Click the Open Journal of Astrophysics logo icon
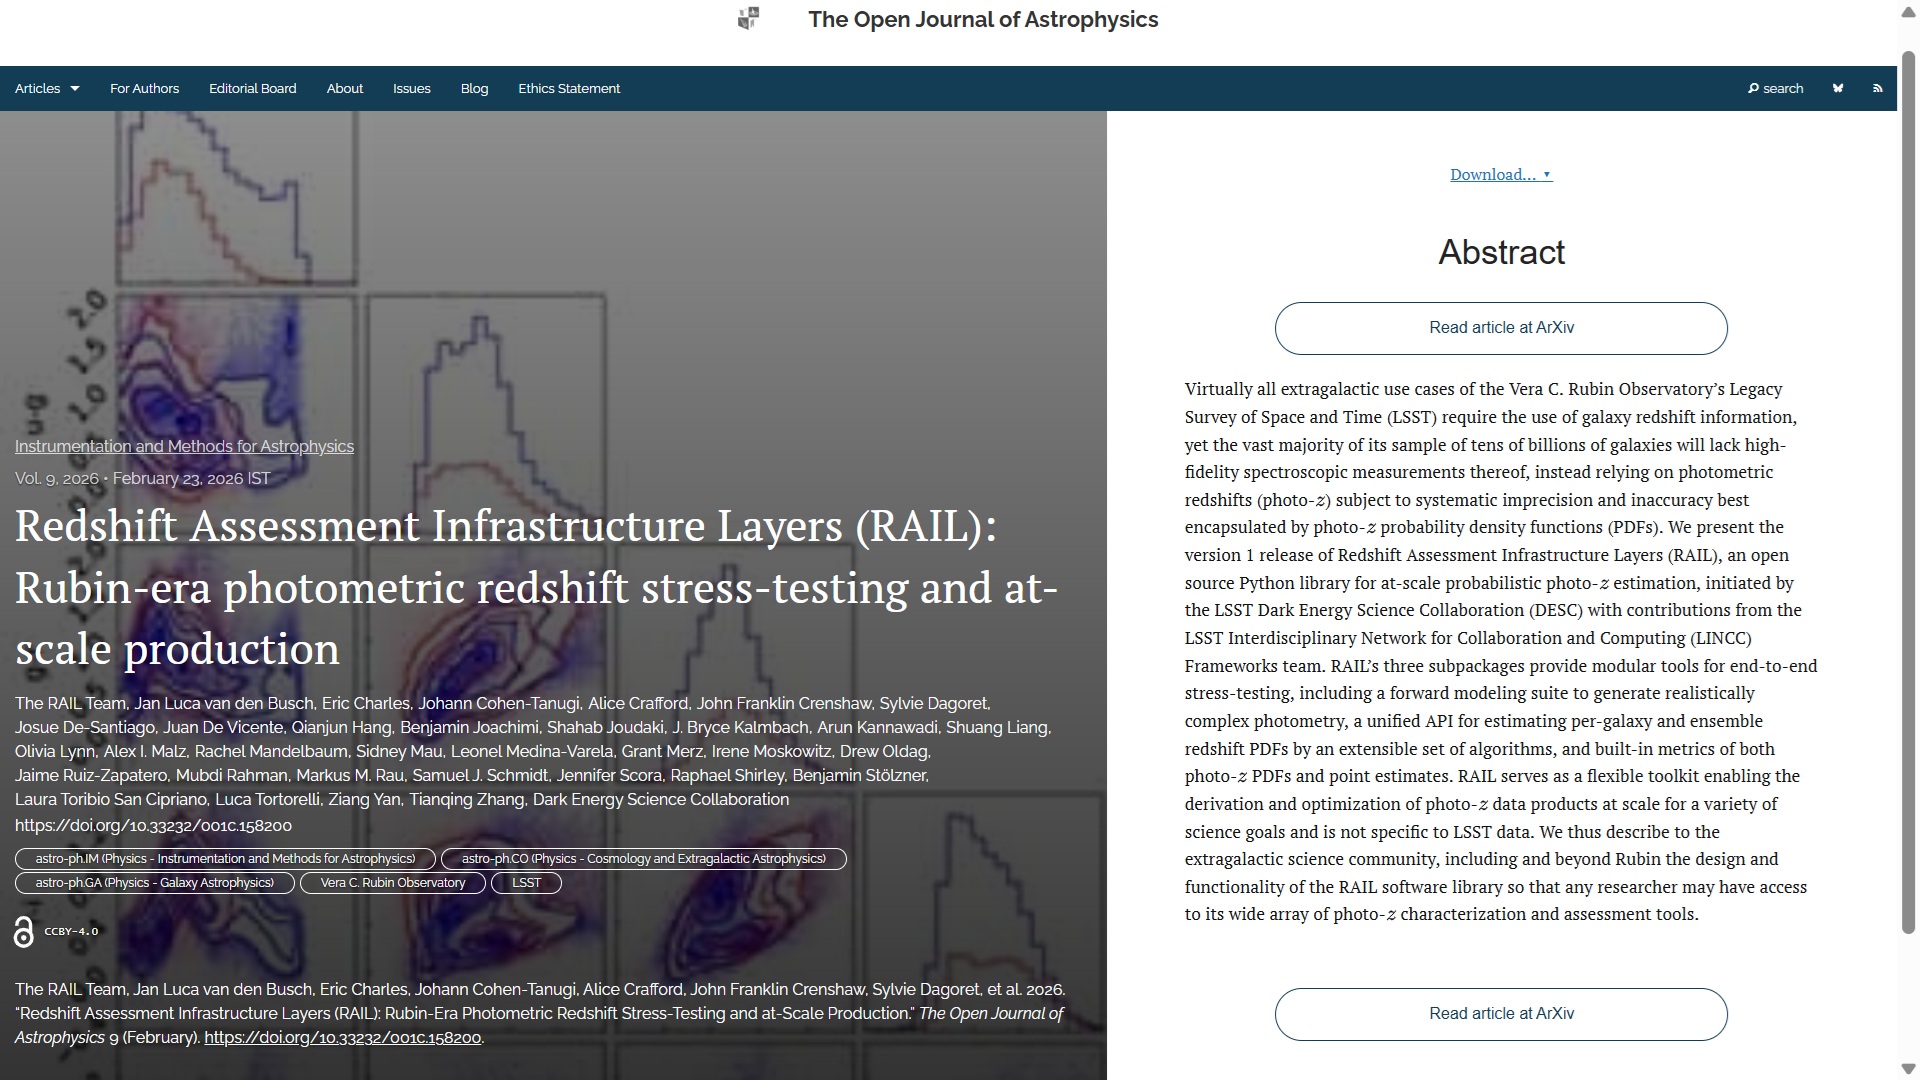The width and height of the screenshot is (1920, 1080). coord(748,19)
